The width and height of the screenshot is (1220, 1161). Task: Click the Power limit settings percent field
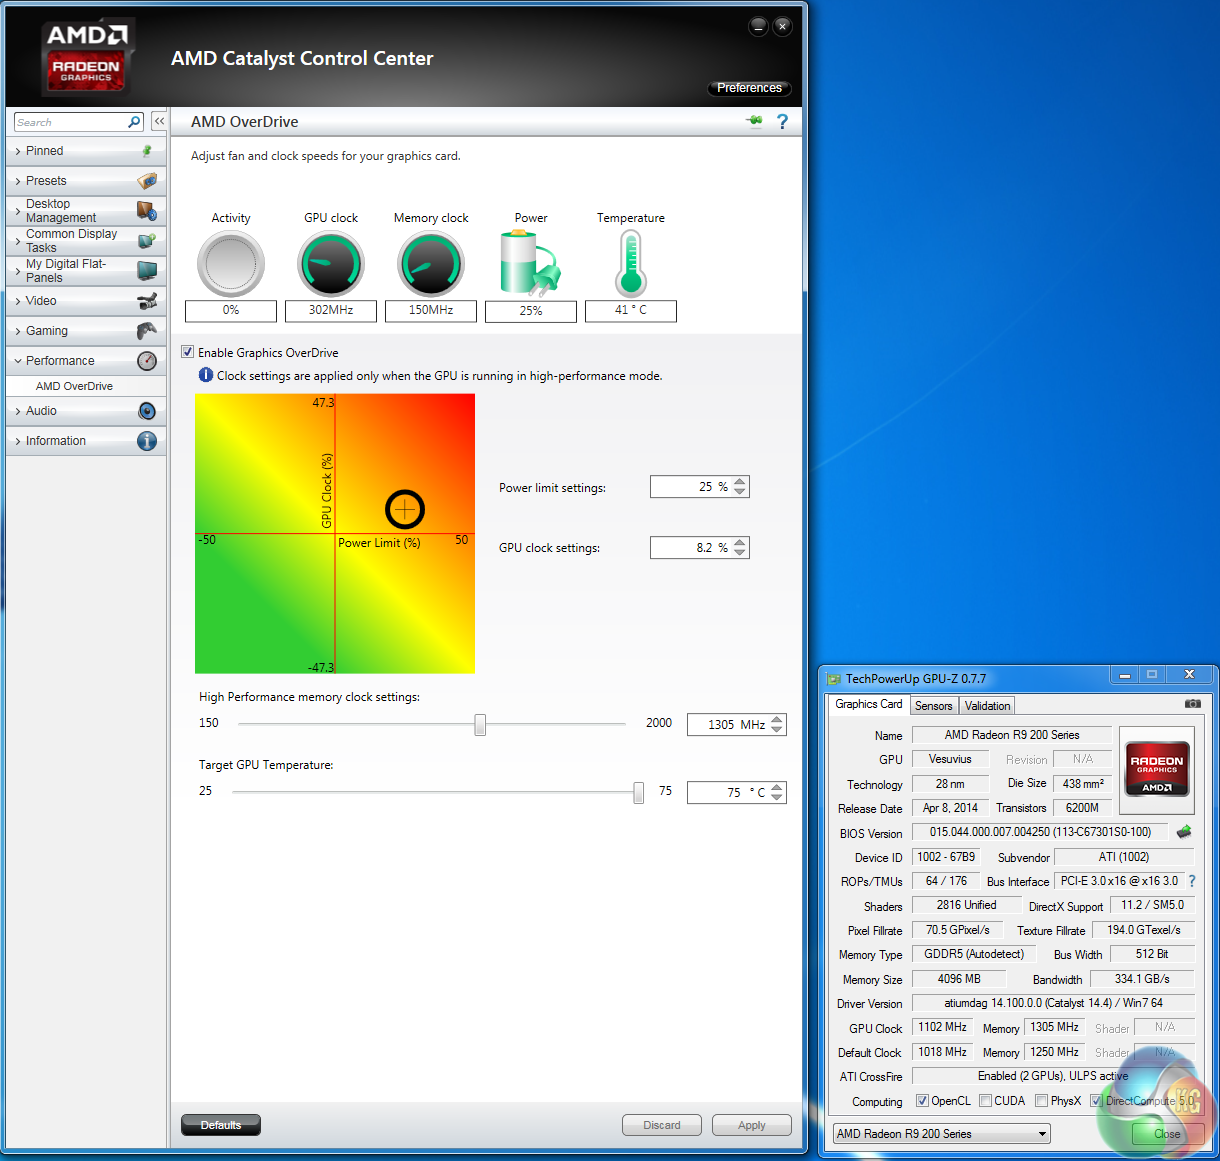pyautogui.click(x=691, y=487)
